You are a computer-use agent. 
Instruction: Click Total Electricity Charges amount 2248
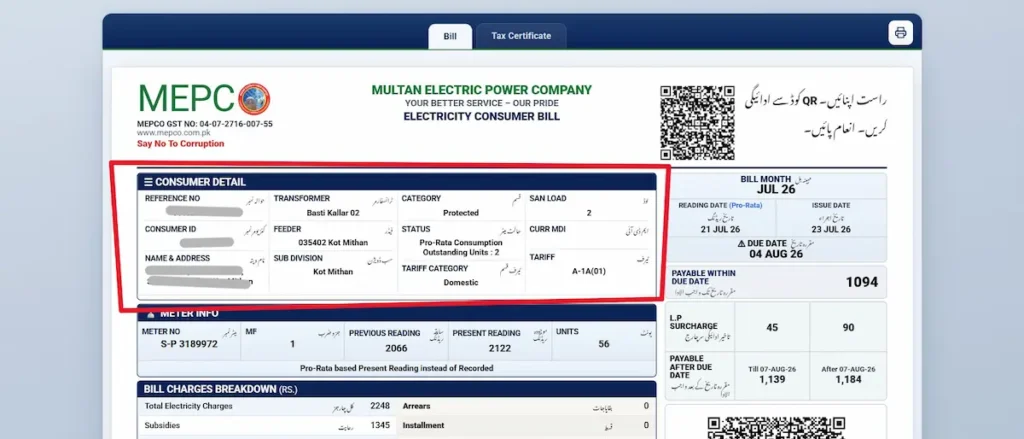coord(379,406)
